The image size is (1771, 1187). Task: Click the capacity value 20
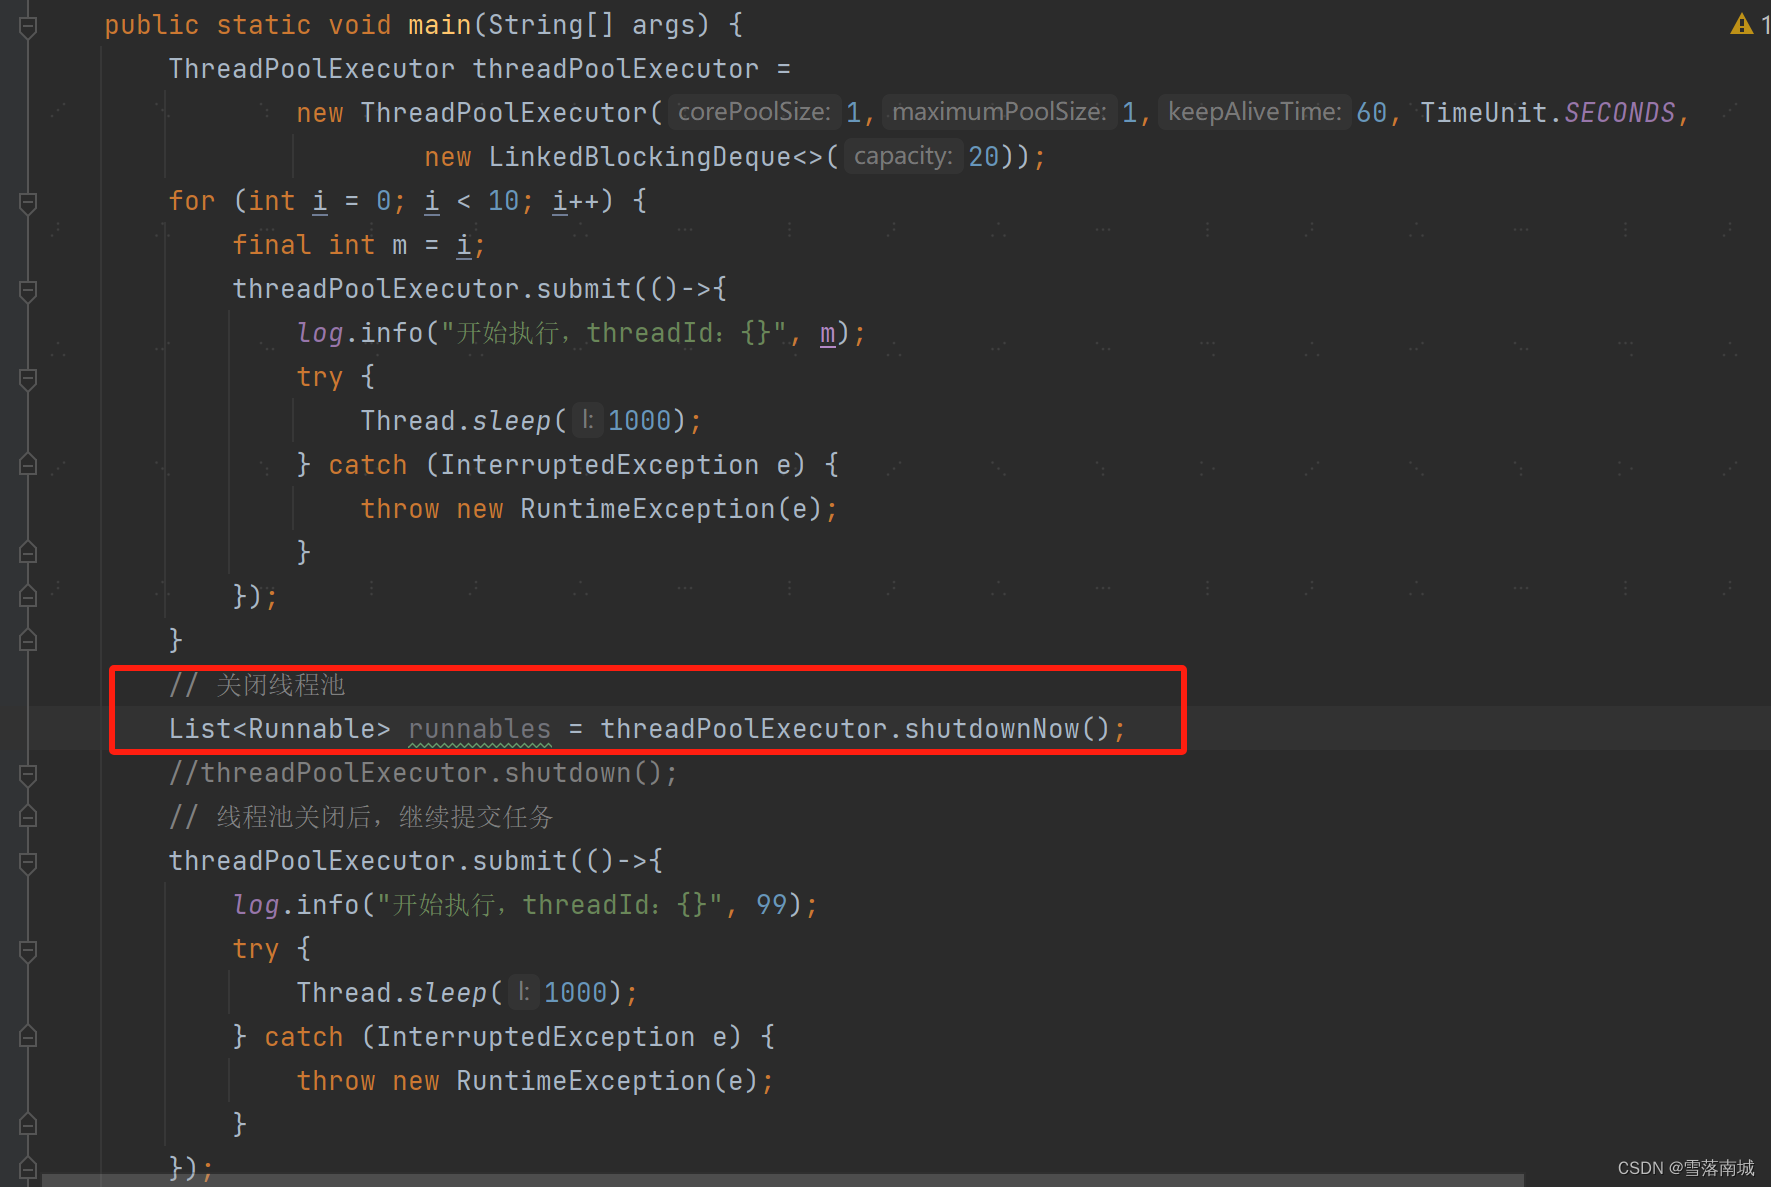tap(983, 157)
